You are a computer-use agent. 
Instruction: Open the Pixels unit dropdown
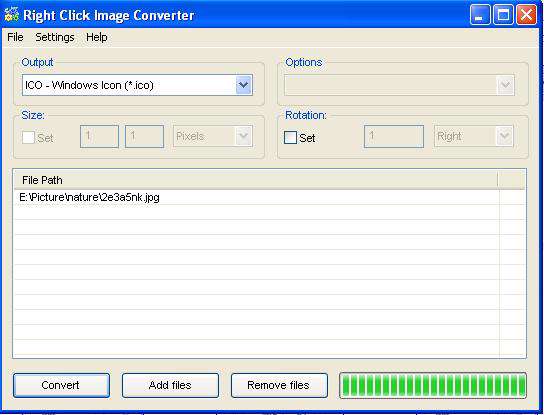[244, 136]
